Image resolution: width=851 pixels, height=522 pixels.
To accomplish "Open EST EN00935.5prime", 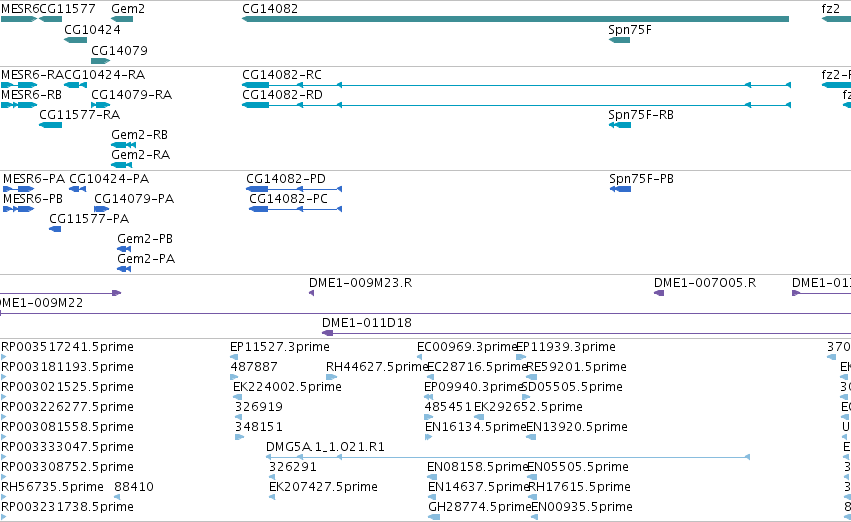I will point(582,507).
